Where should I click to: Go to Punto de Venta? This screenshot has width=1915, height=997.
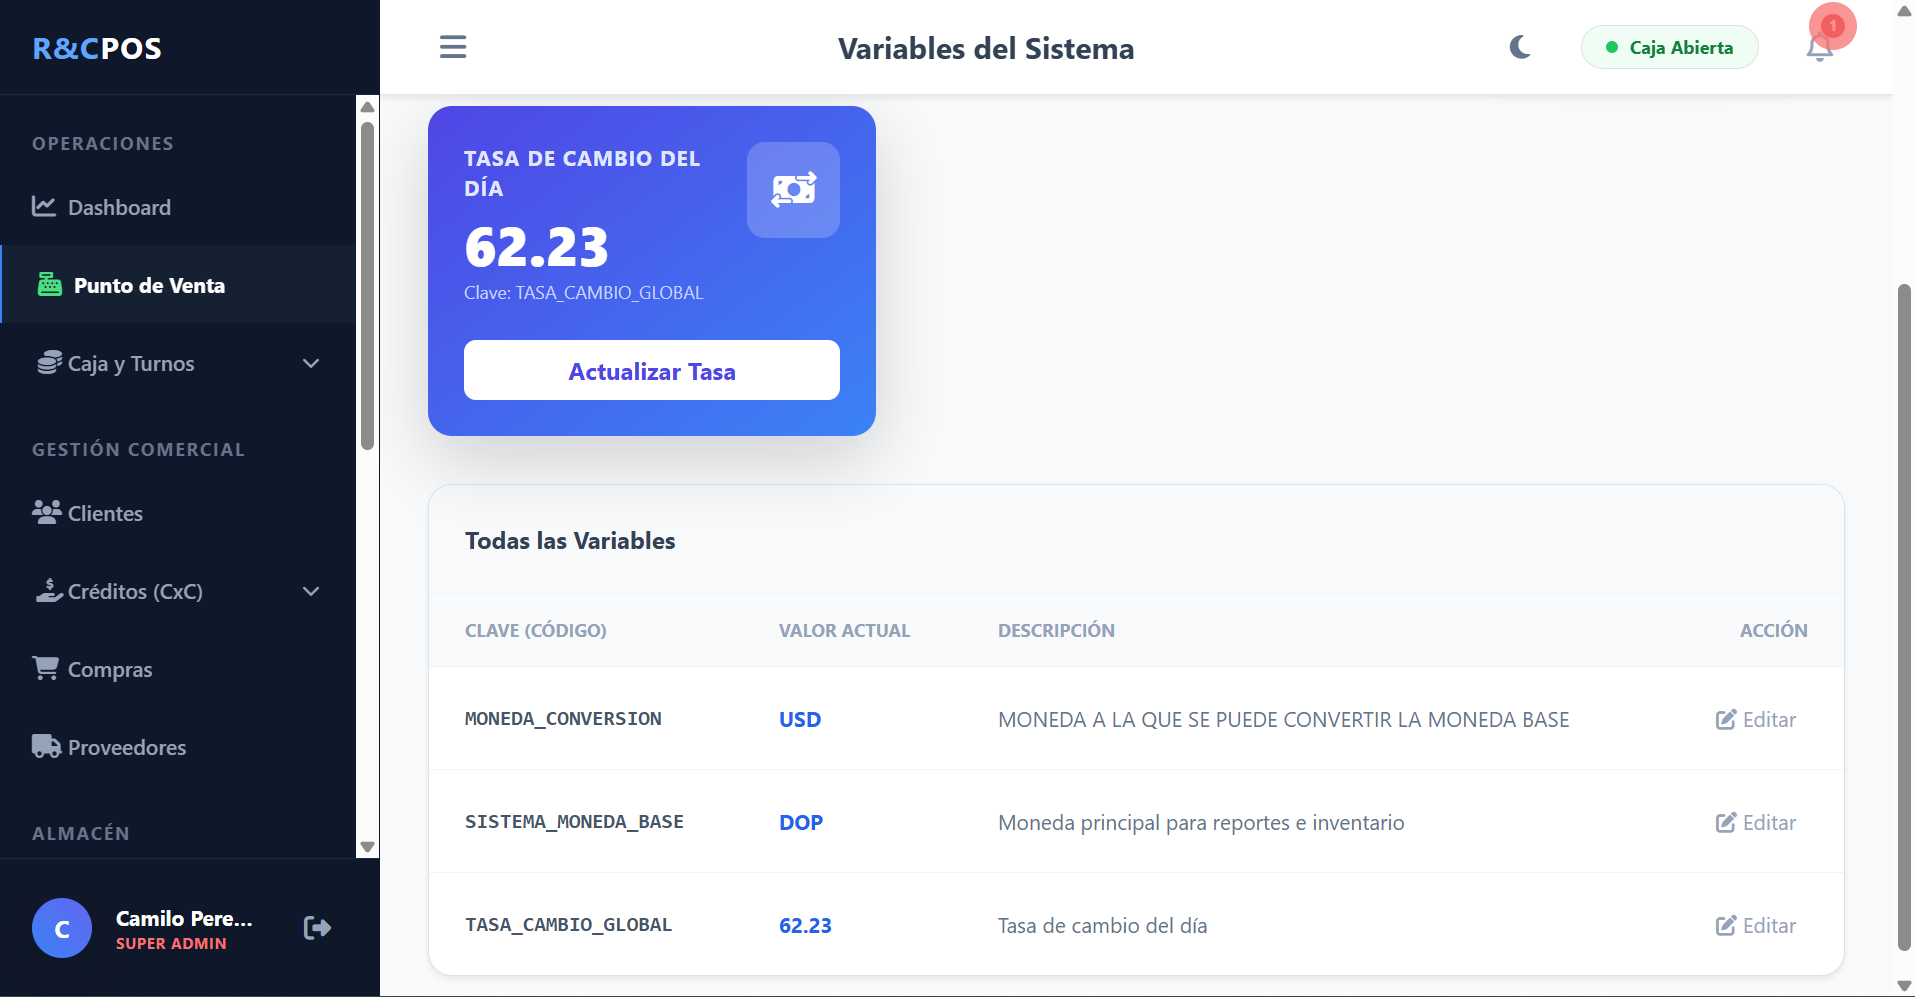178,285
